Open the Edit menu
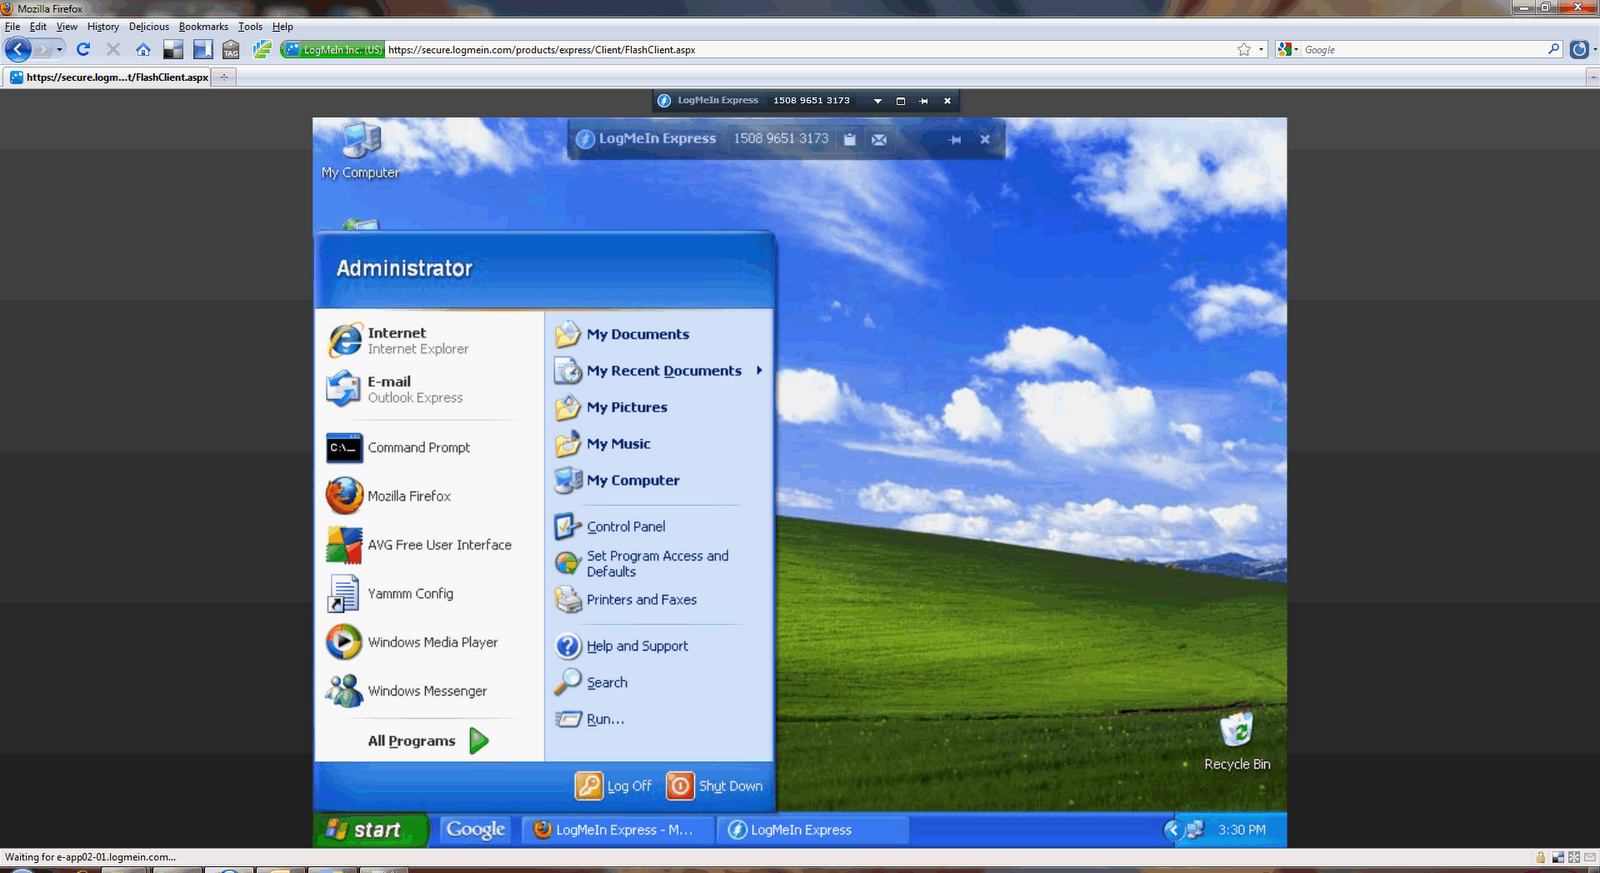The image size is (1600, 873). (38, 27)
